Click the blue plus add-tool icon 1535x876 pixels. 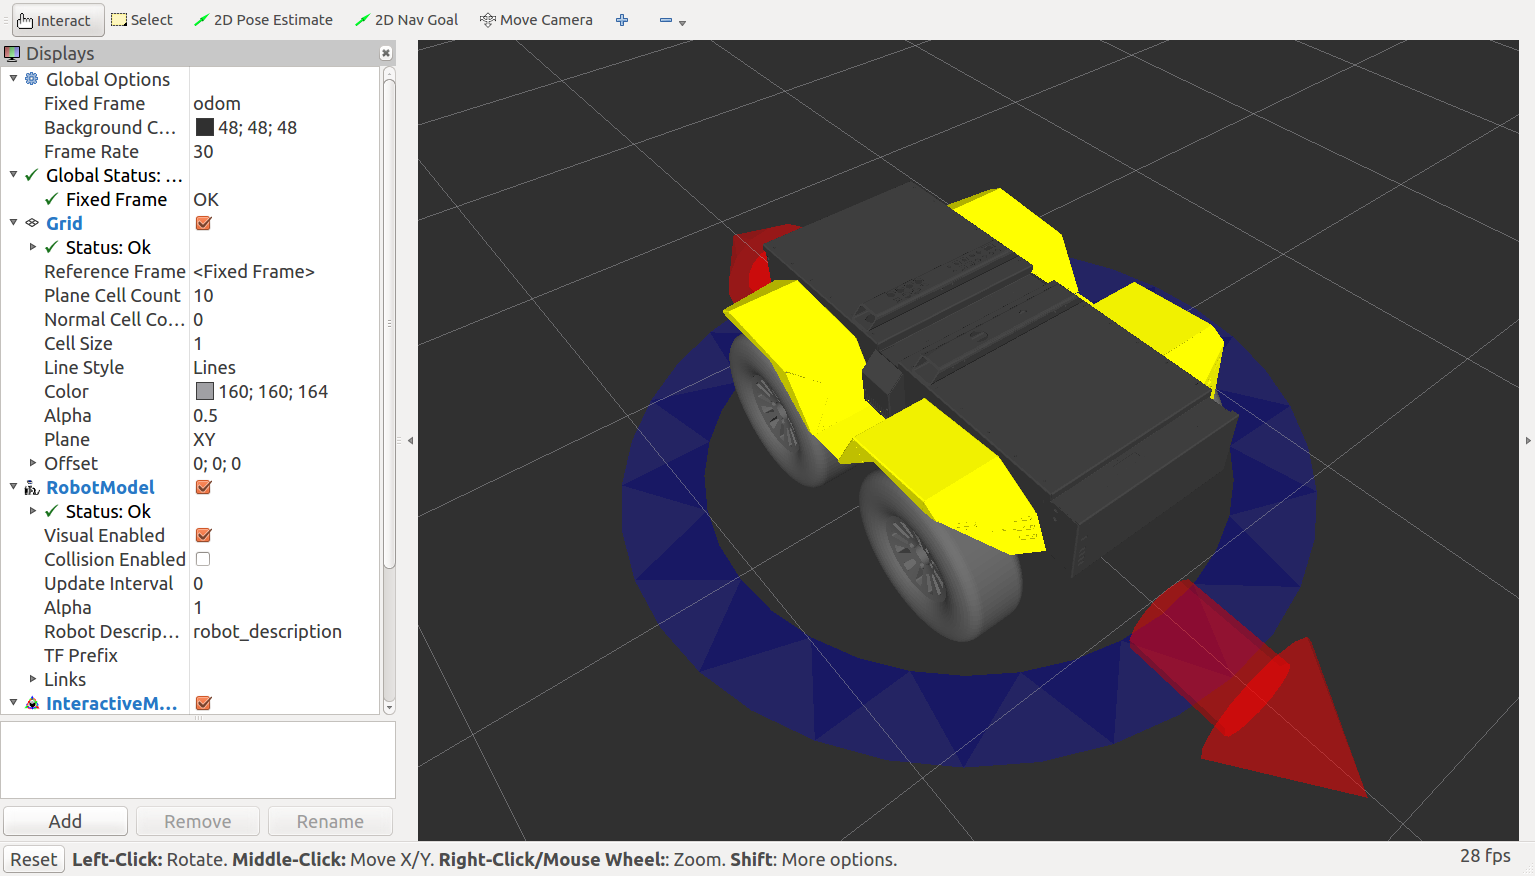point(622,20)
